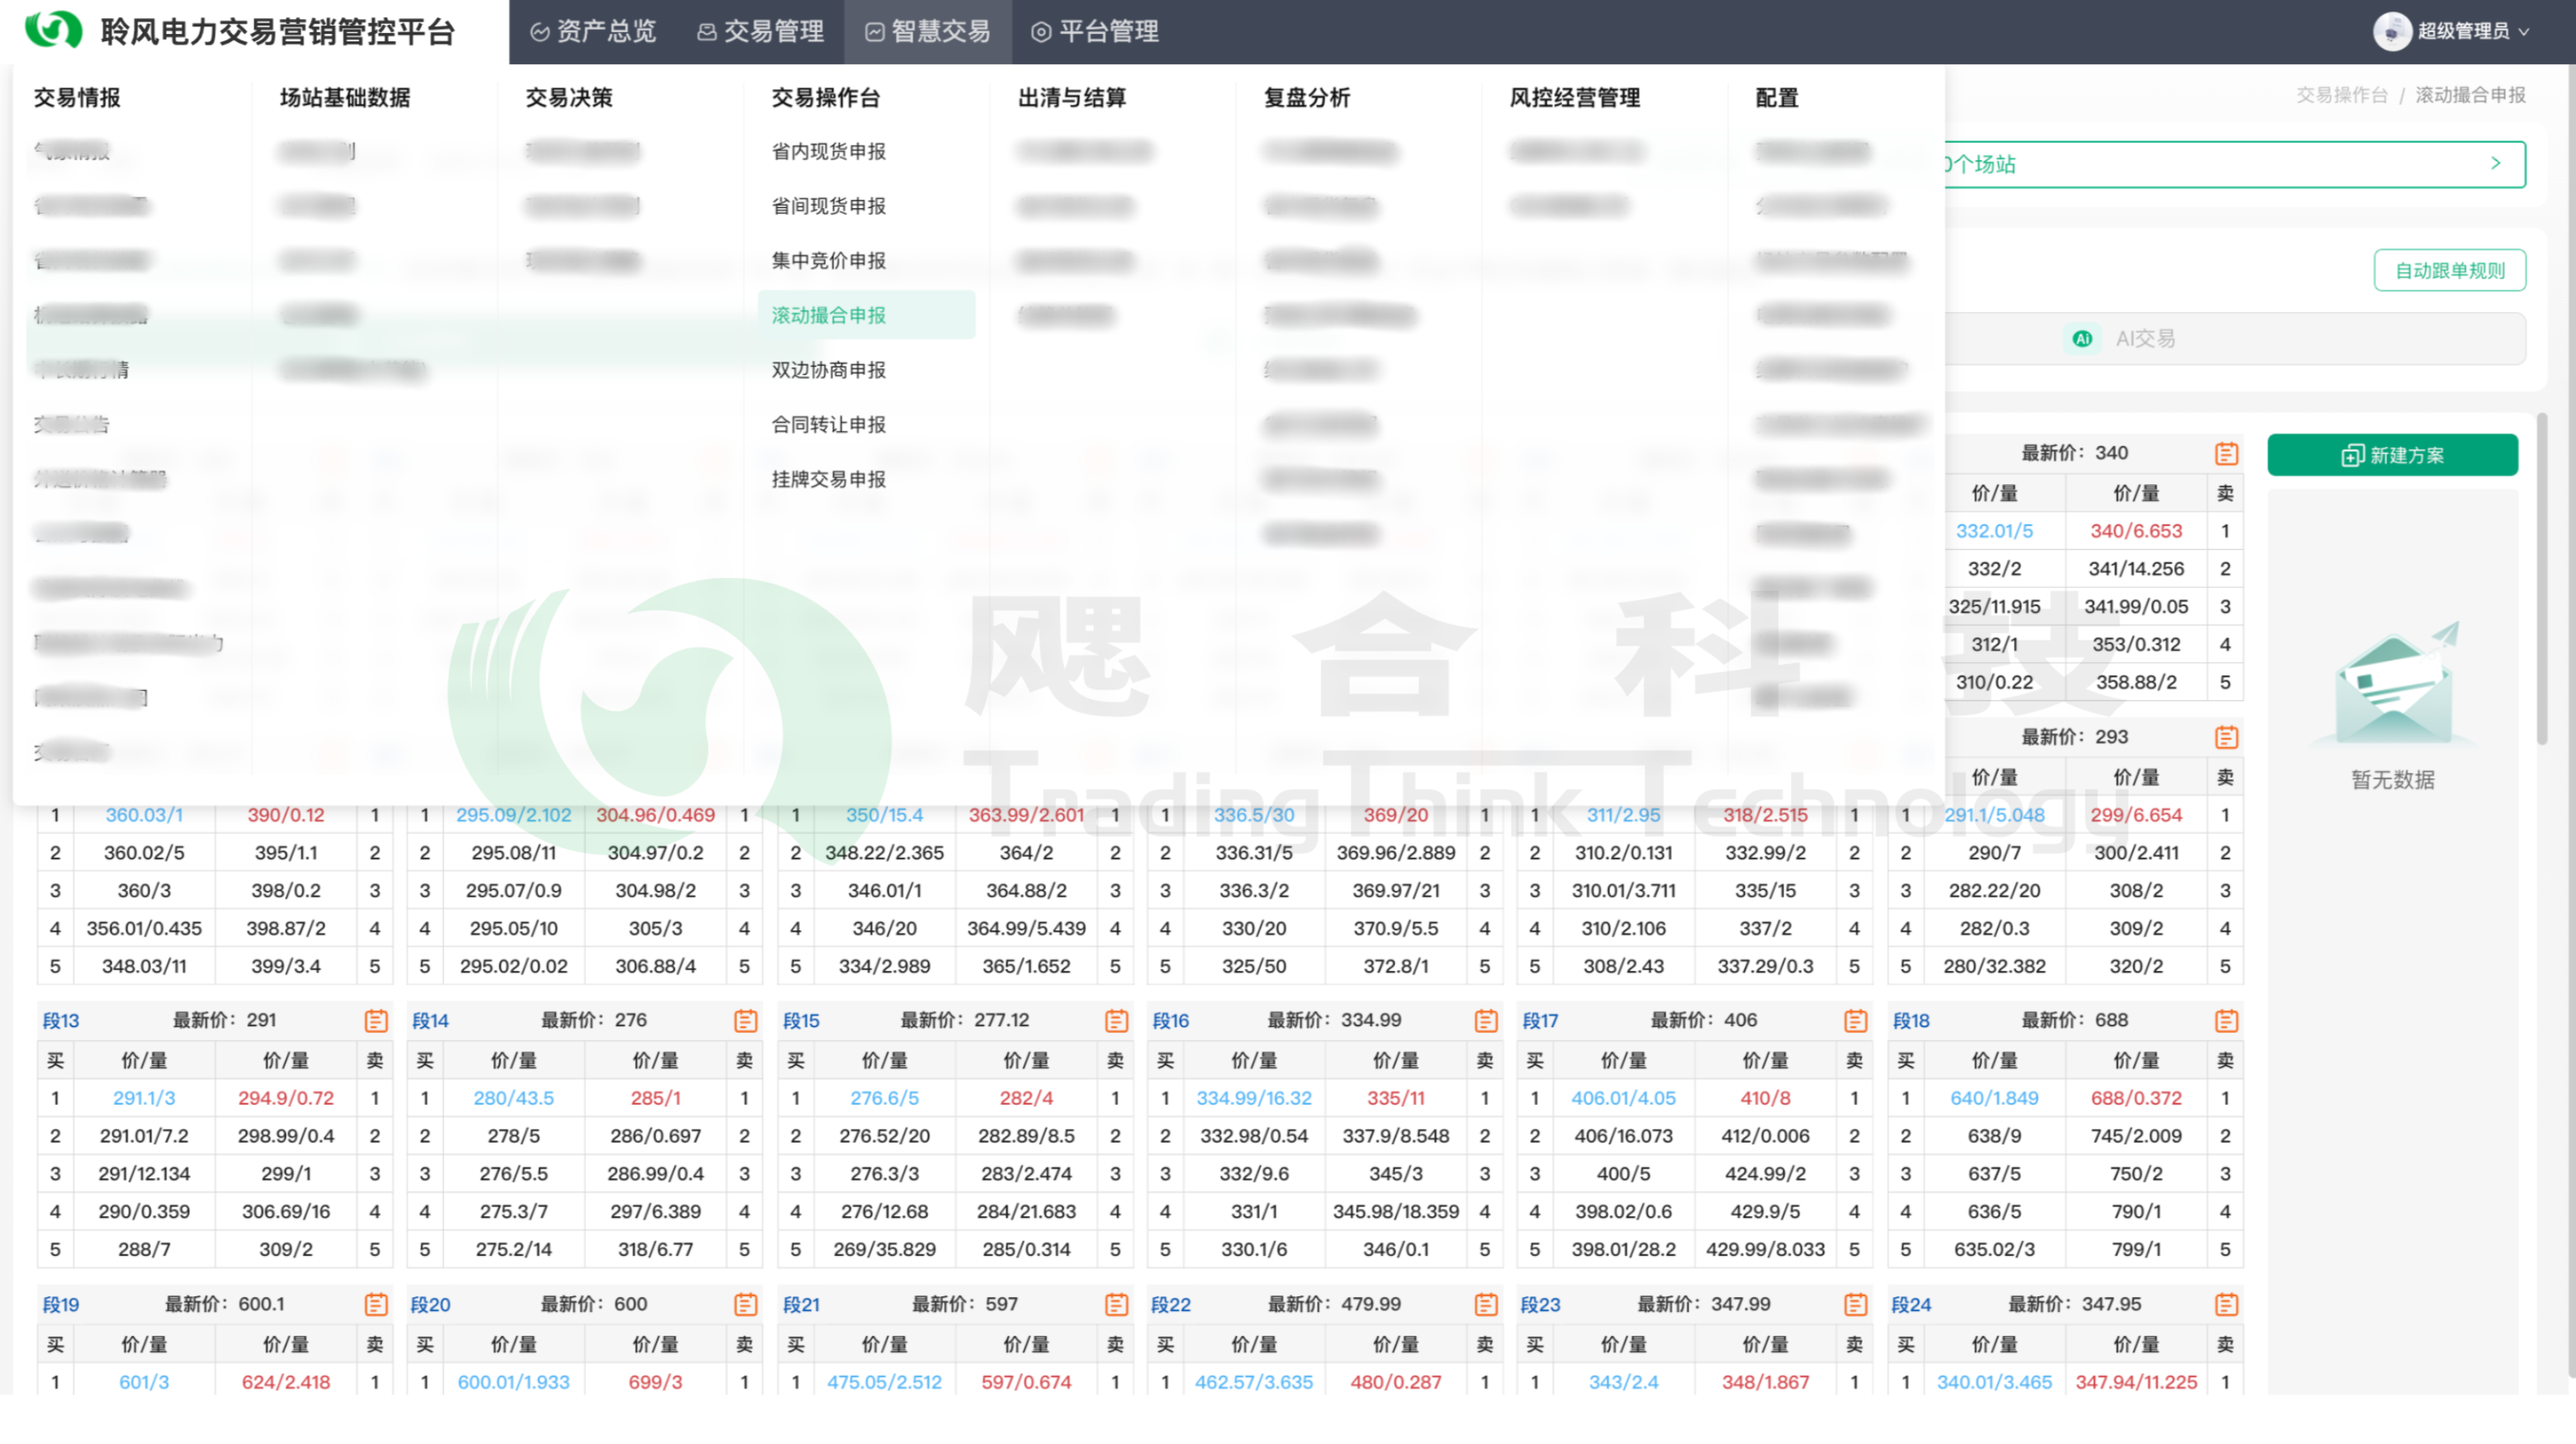Click the 自动跟单规则 button
2576x1444 pixels.
[x=2449, y=270]
